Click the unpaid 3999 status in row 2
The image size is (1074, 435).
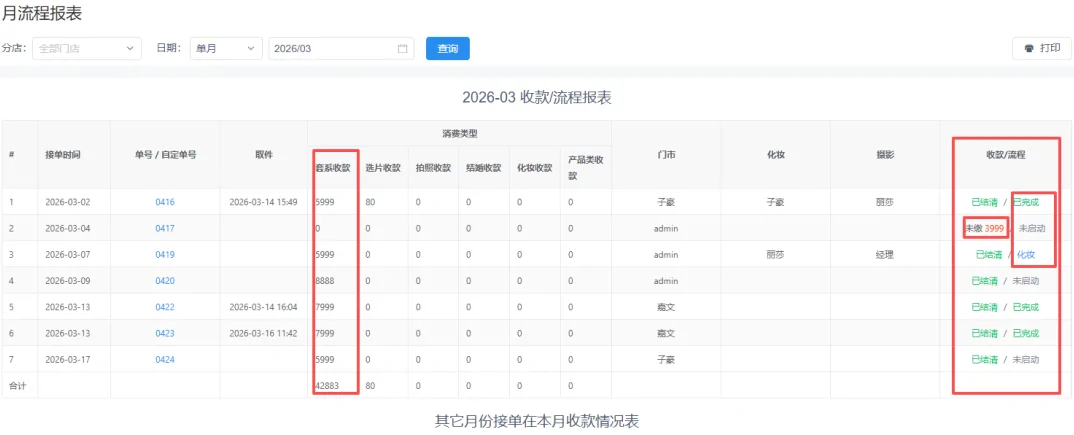tap(984, 229)
